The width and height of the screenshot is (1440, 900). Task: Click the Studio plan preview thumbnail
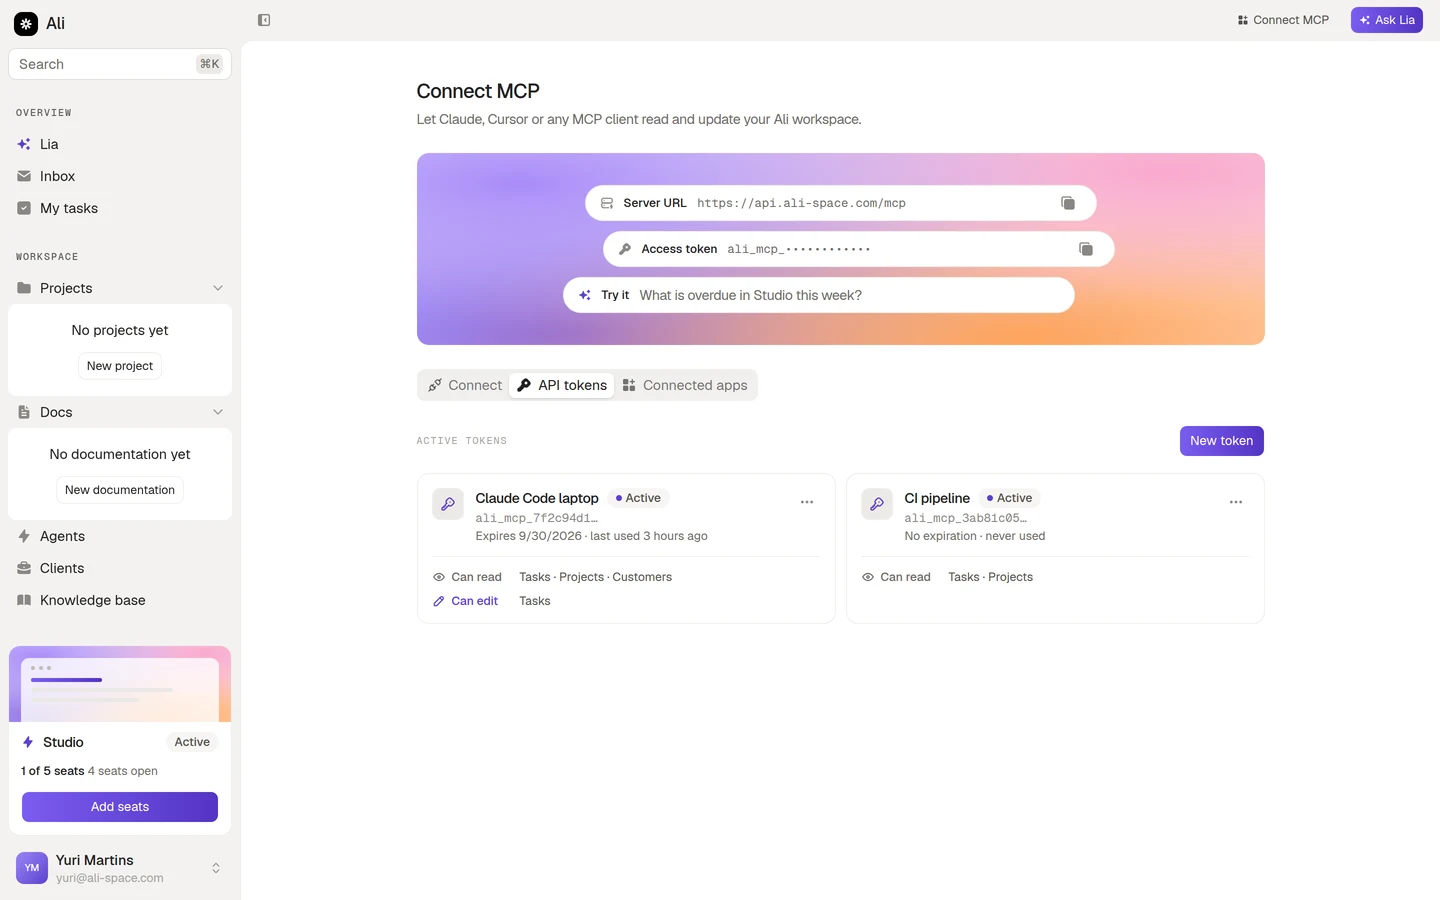click(120, 684)
